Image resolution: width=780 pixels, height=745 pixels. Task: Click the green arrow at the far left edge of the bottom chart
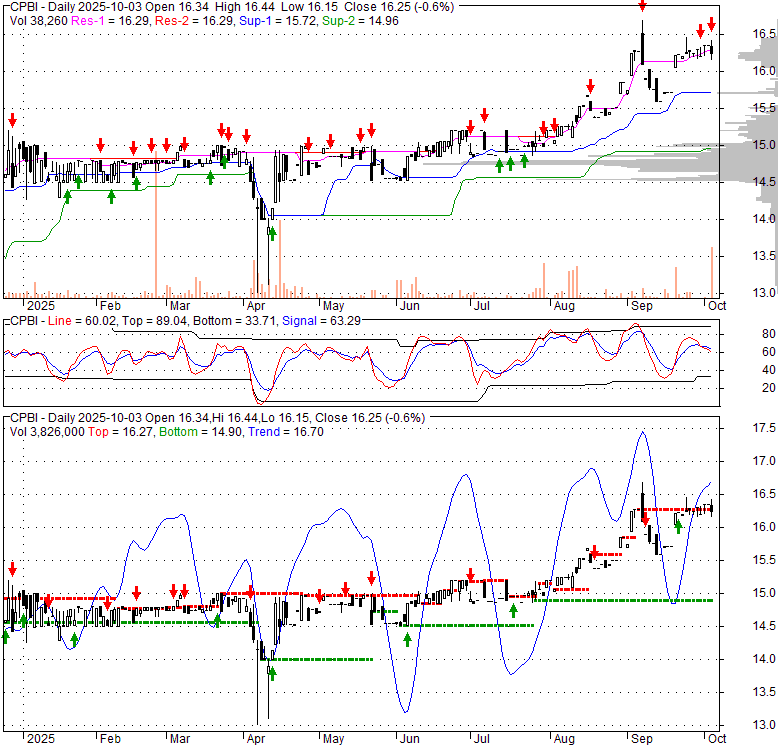tap(5, 636)
